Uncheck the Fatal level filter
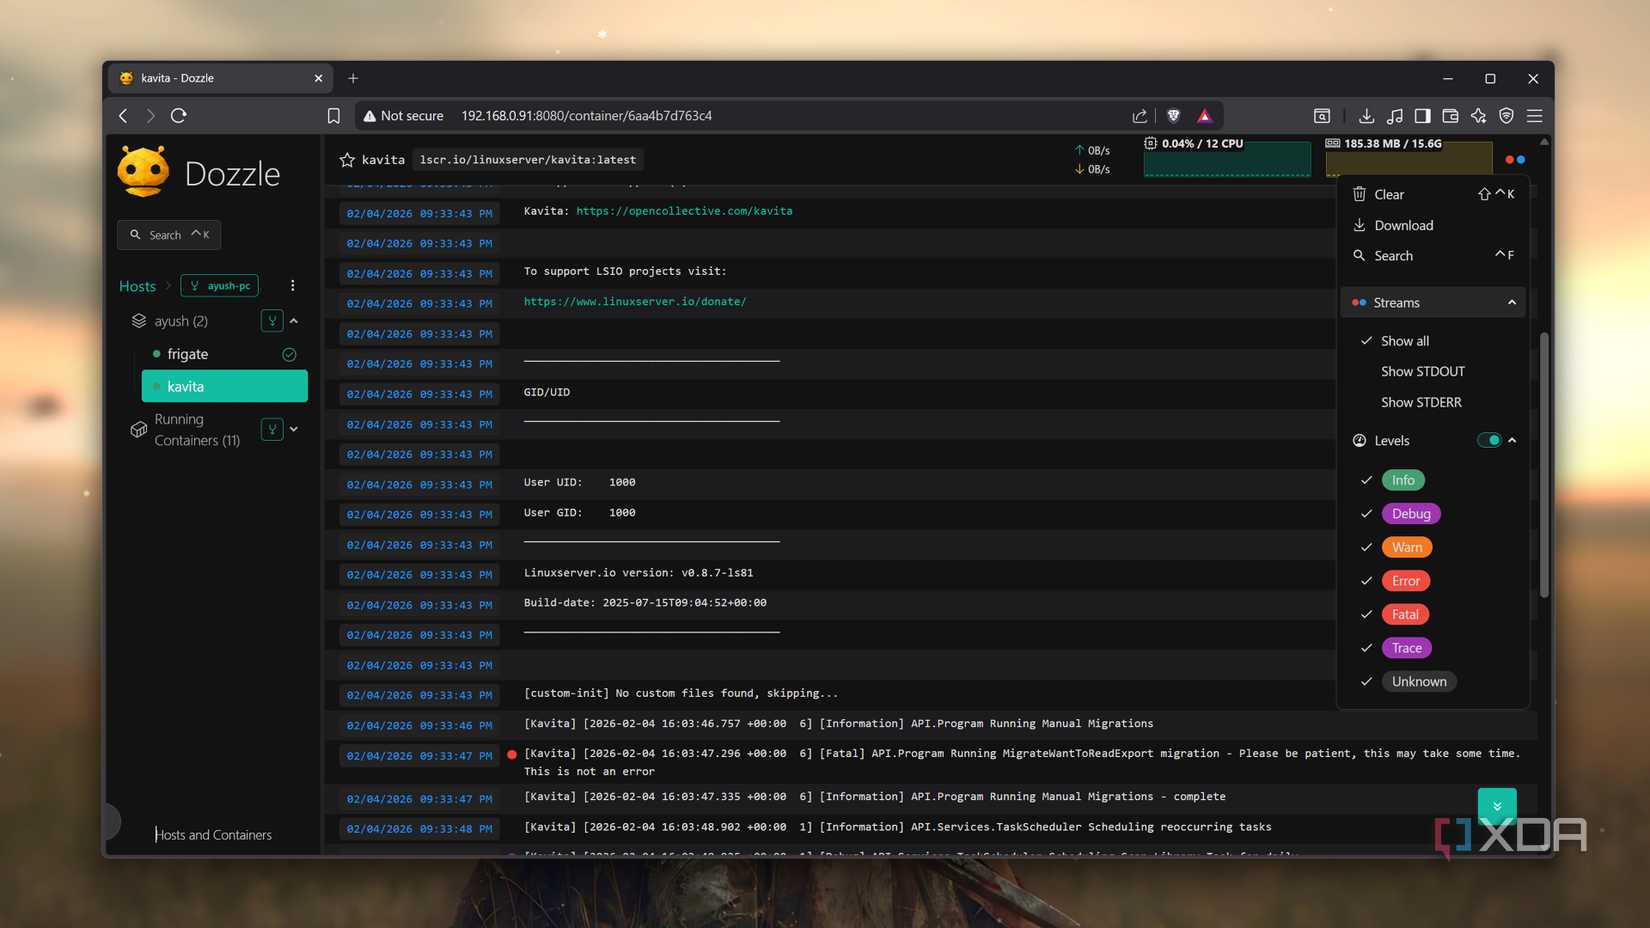The height and width of the screenshot is (928, 1650). 1405,614
